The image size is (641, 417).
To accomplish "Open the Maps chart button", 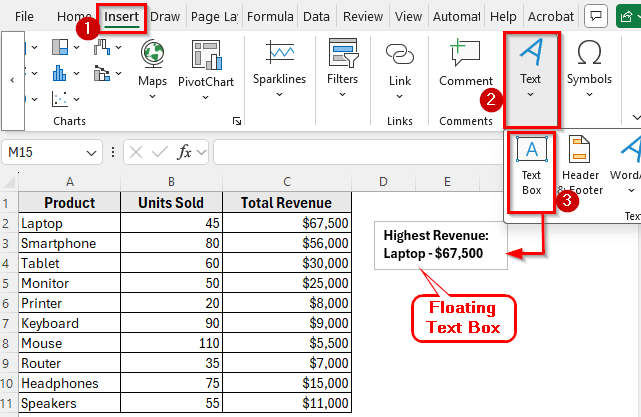I will 152,69.
